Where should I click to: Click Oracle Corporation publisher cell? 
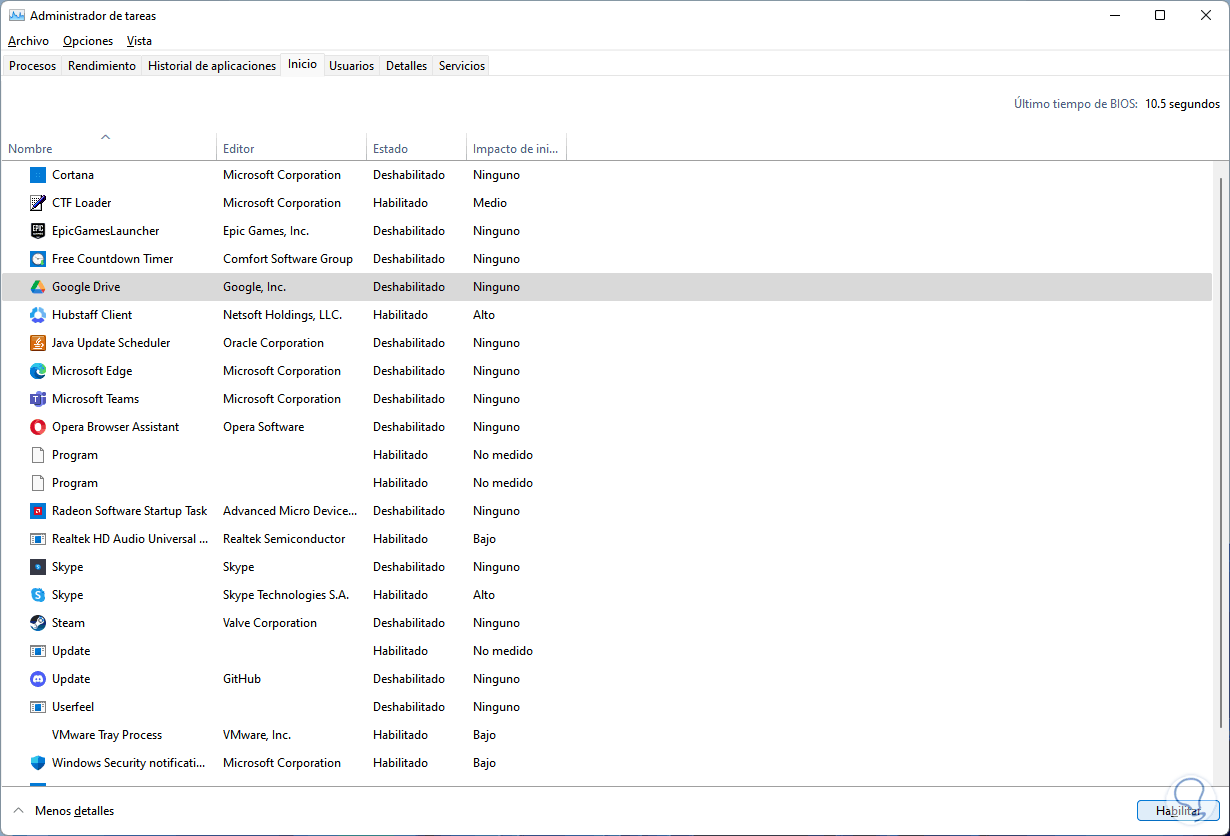pos(273,343)
